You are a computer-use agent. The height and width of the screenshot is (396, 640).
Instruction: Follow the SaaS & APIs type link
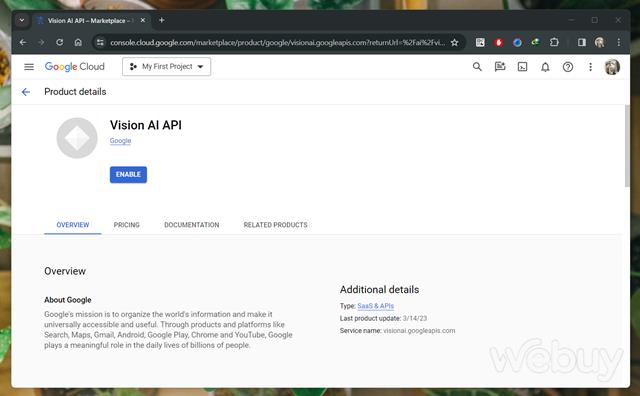[x=376, y=306]
